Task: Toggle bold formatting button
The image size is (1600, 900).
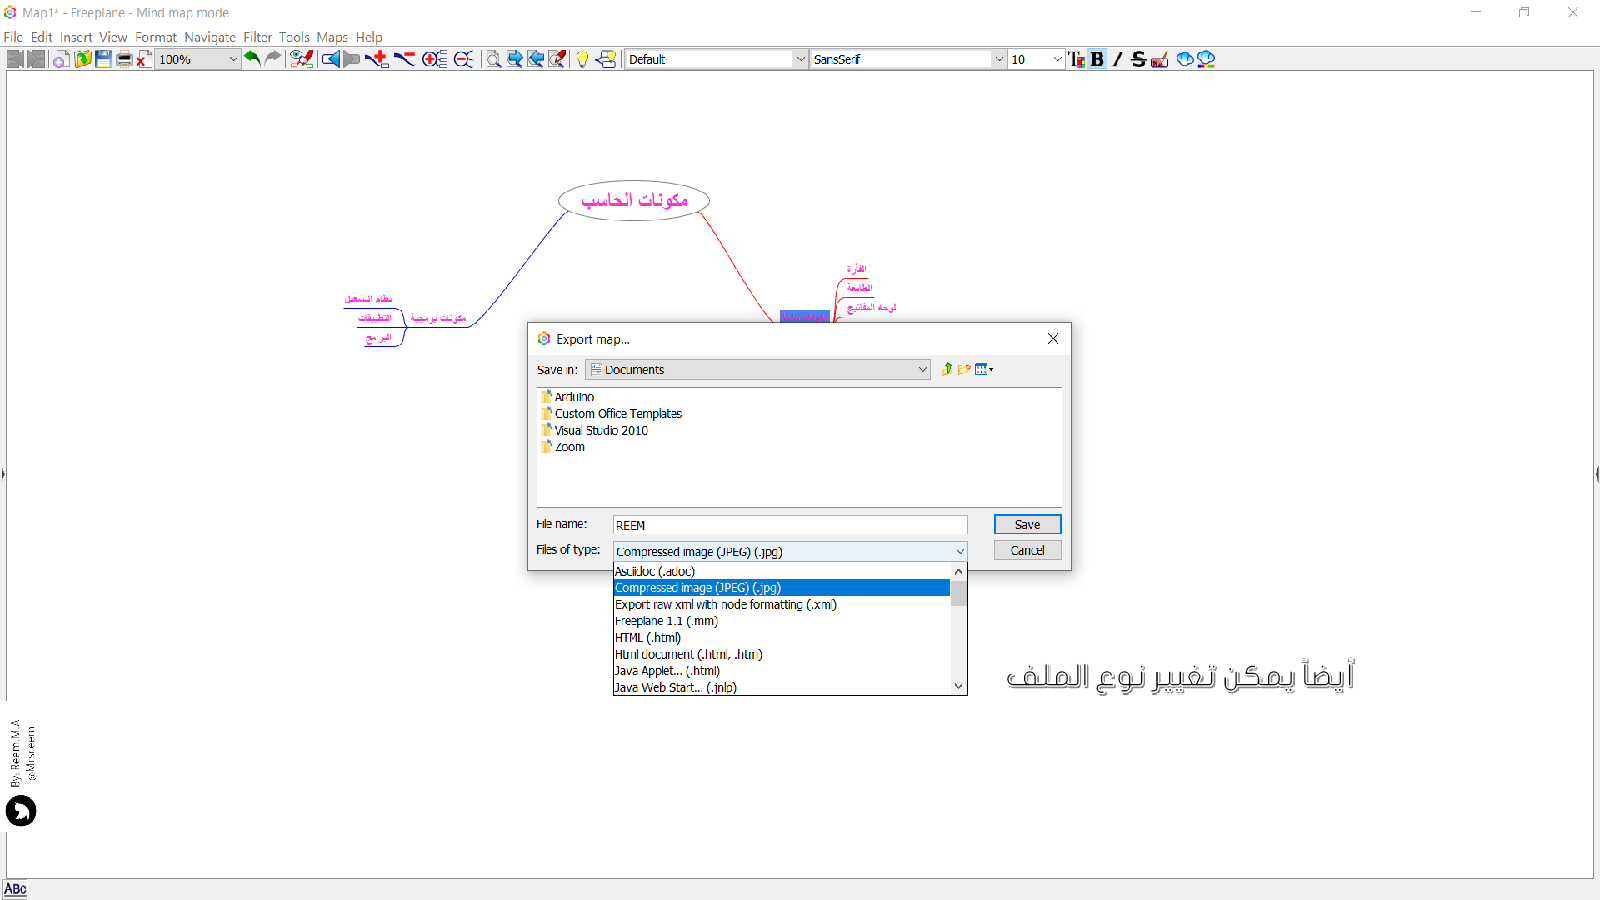Action: click(x=1097, y=59)
